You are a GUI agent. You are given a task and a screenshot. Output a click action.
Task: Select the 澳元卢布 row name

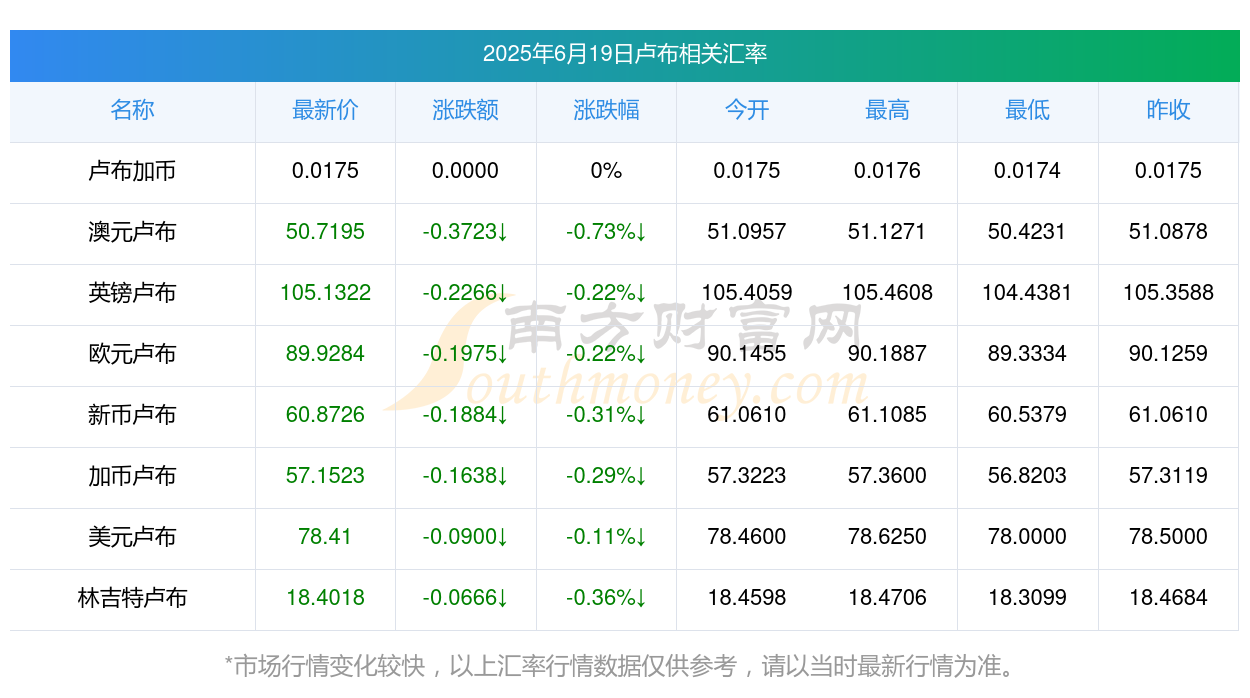(x=132, y=232)
